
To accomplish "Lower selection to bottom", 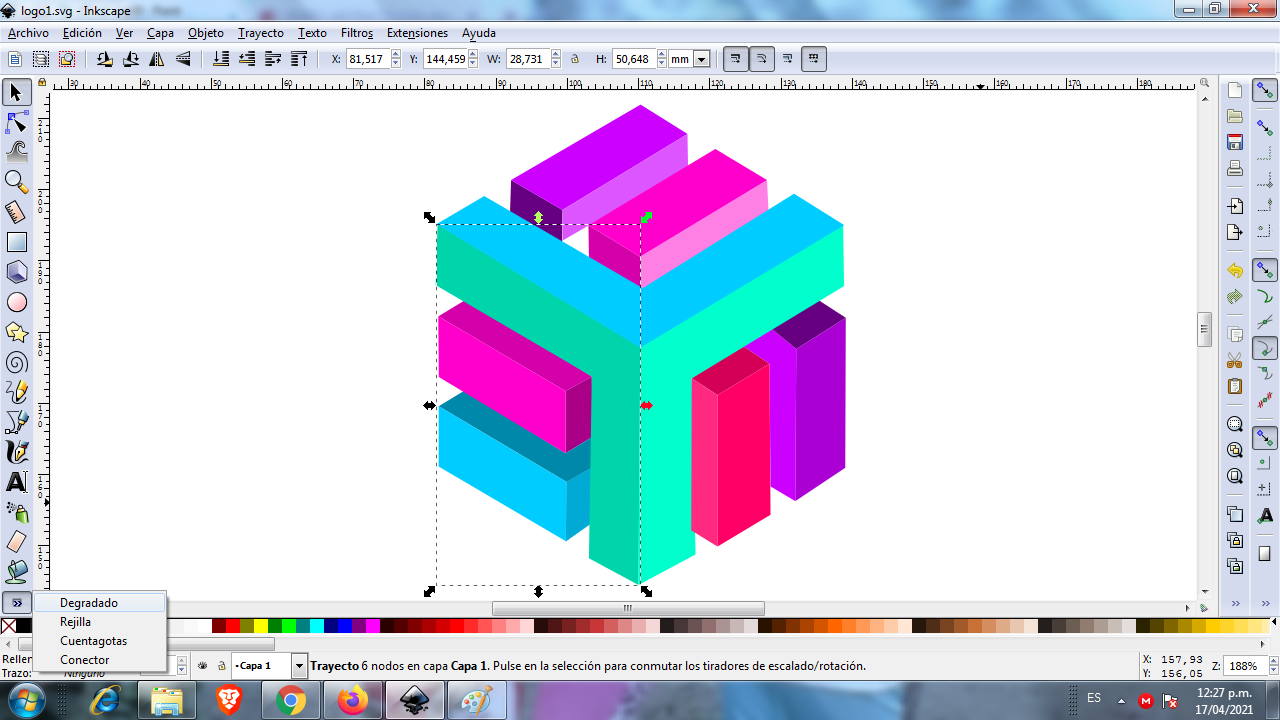I will tap(221, 59).
